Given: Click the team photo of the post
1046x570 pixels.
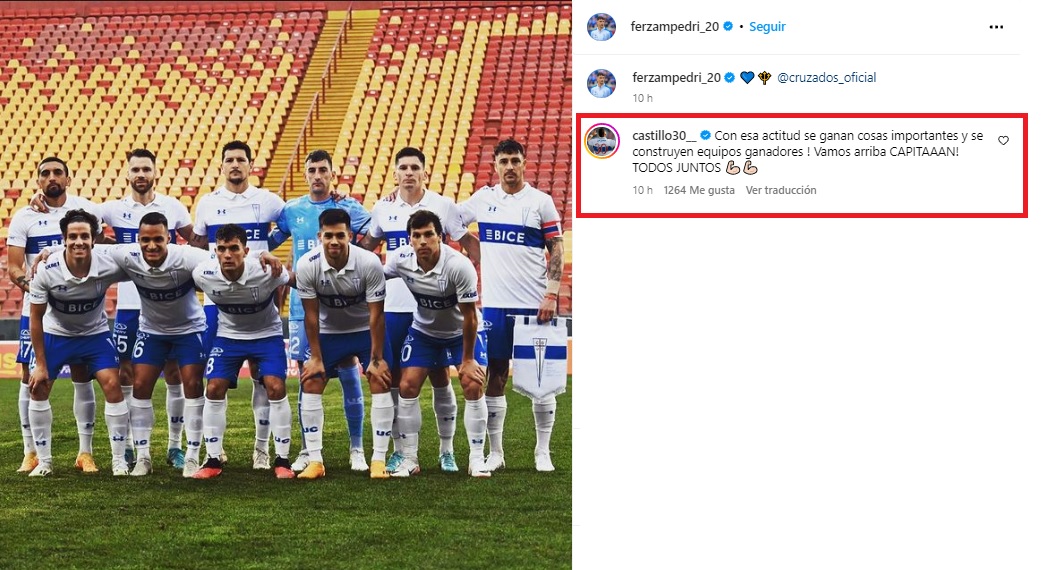Looking at the screenshot, I should [x=286, y=285].
